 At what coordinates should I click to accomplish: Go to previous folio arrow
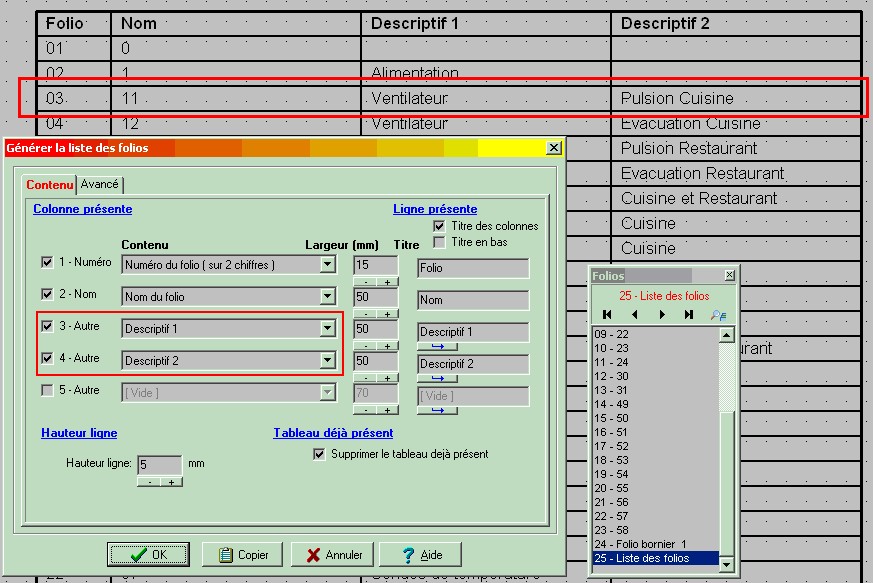coord(634,315)
